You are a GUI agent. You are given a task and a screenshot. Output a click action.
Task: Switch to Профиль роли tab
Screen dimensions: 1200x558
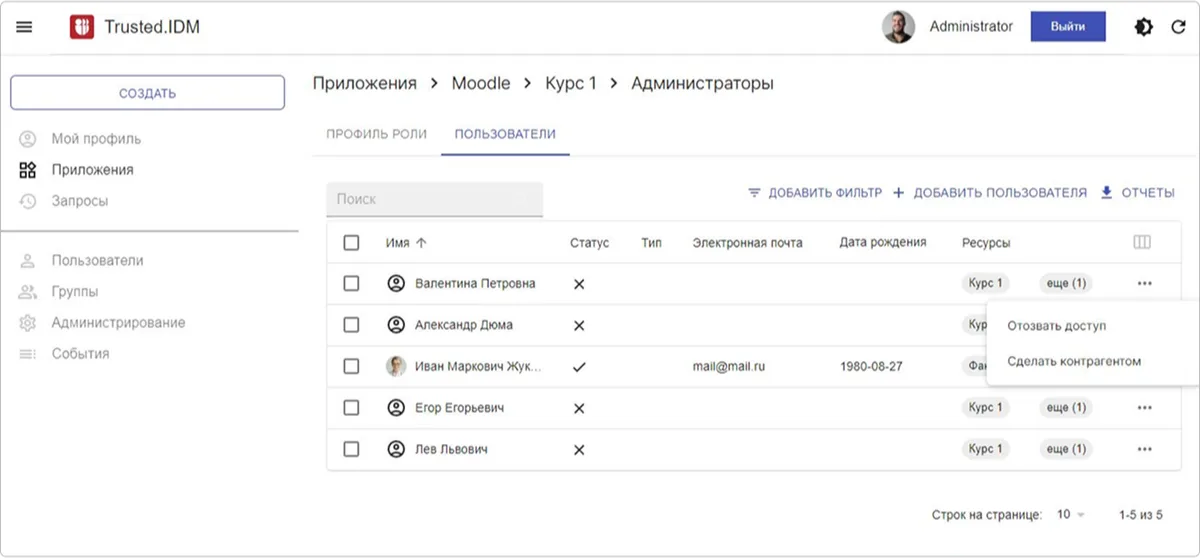pos(377,134)
